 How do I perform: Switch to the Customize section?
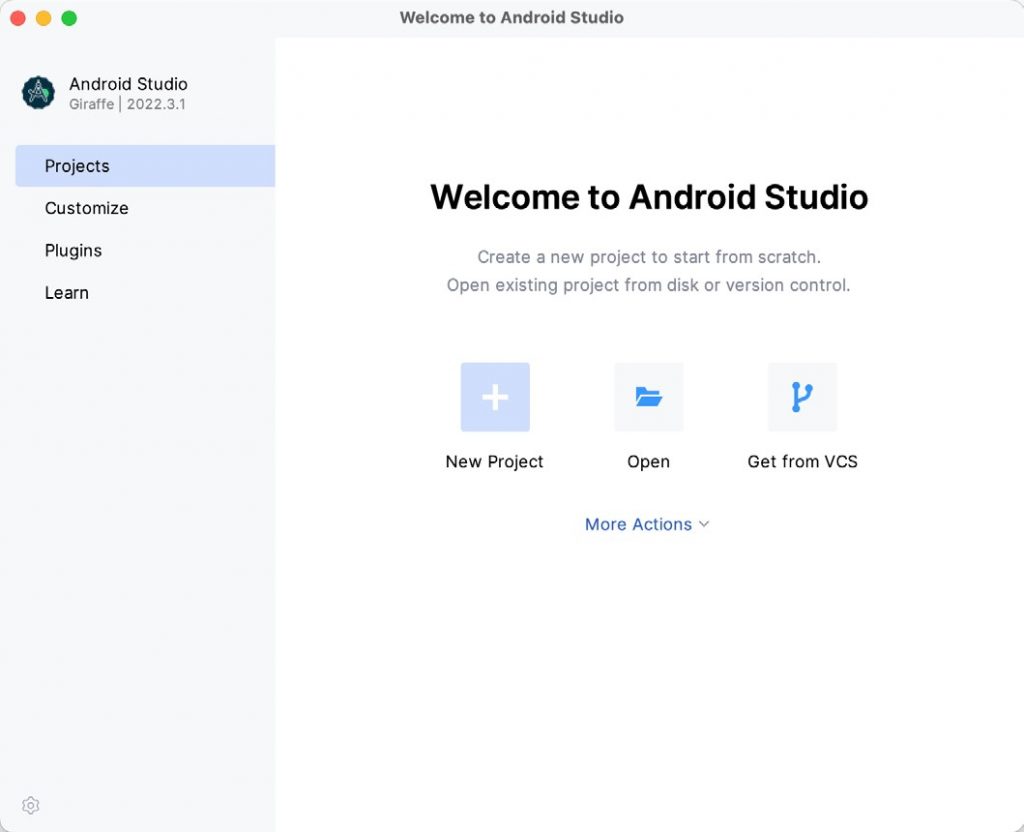86,208
